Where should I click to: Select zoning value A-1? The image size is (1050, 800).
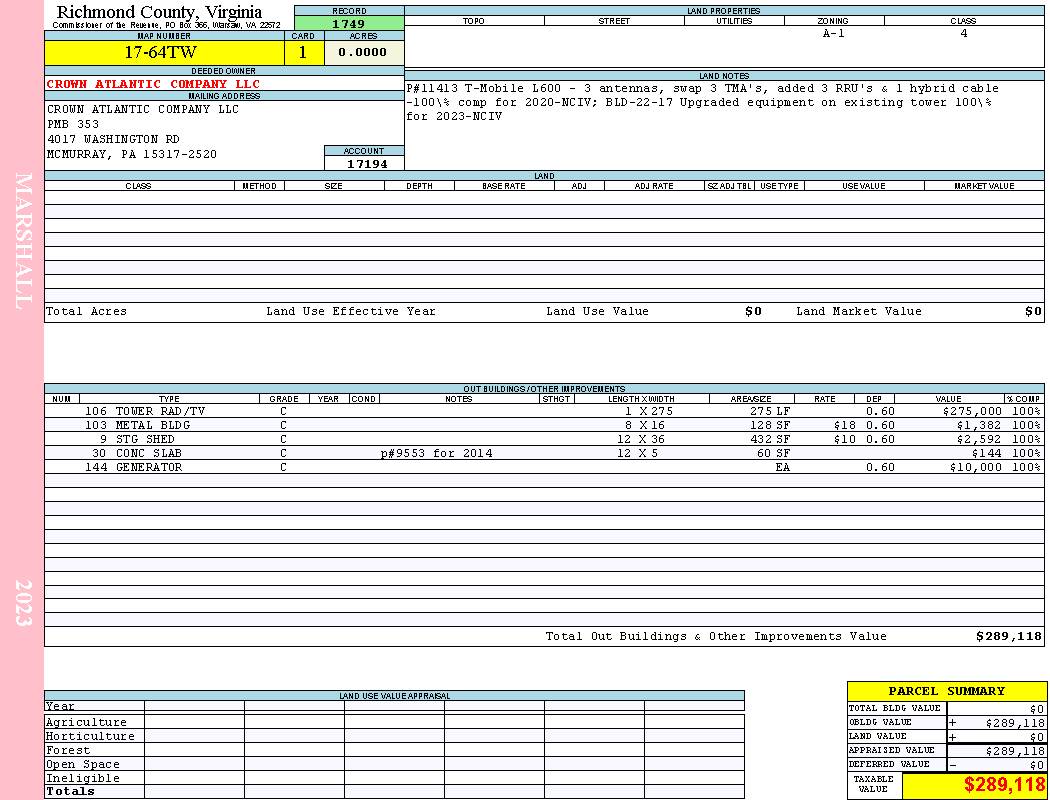point(834,33)
